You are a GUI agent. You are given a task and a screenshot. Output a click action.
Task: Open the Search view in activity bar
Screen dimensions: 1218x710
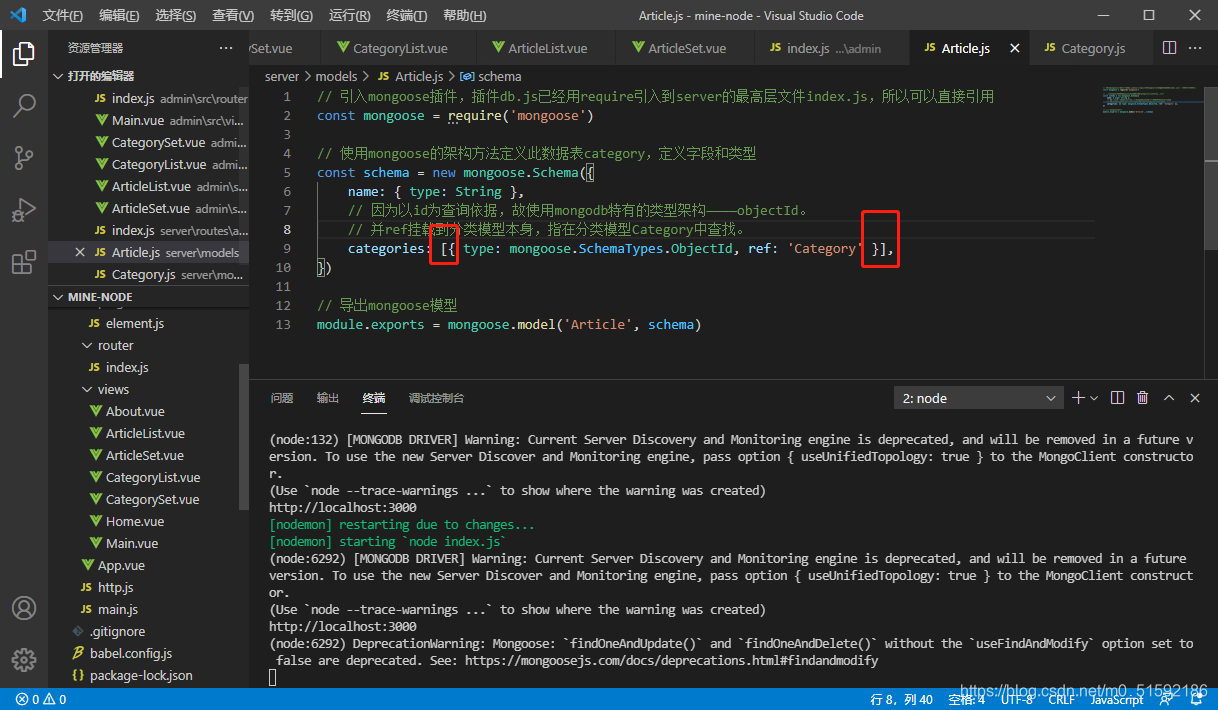coord(24,105)
